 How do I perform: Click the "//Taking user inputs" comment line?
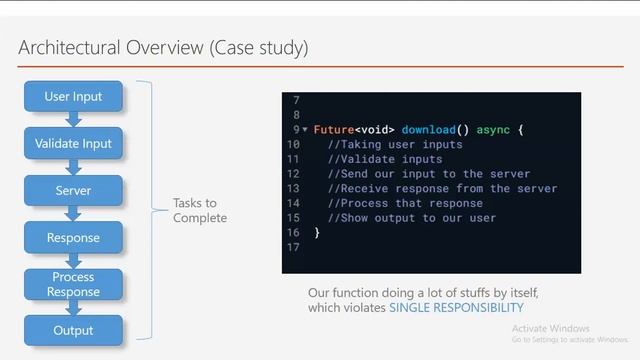click(395, 144)
